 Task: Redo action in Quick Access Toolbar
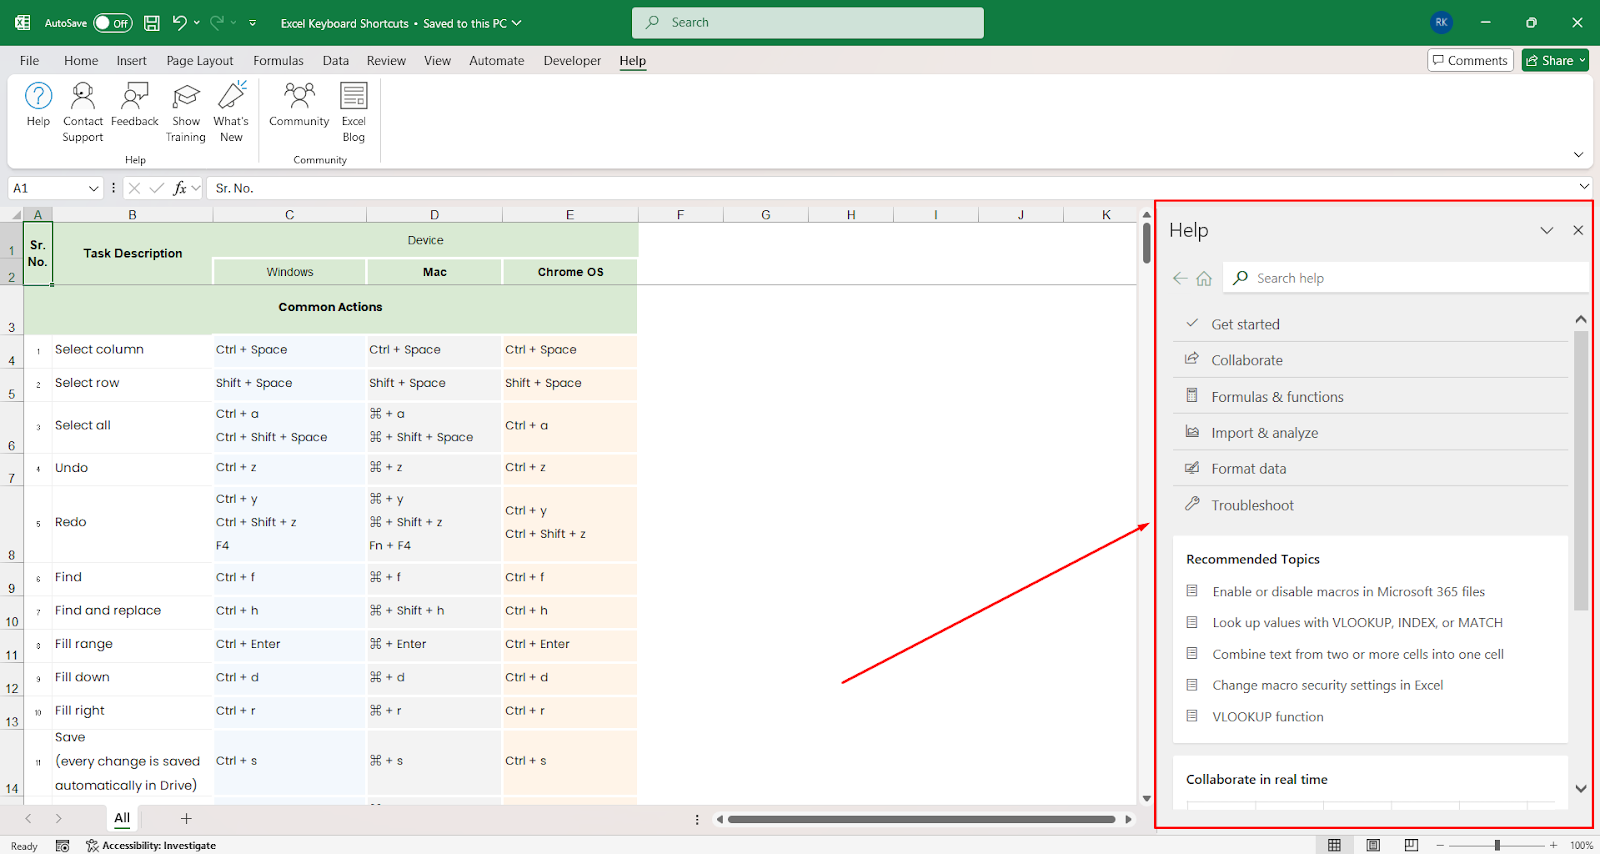219,22
